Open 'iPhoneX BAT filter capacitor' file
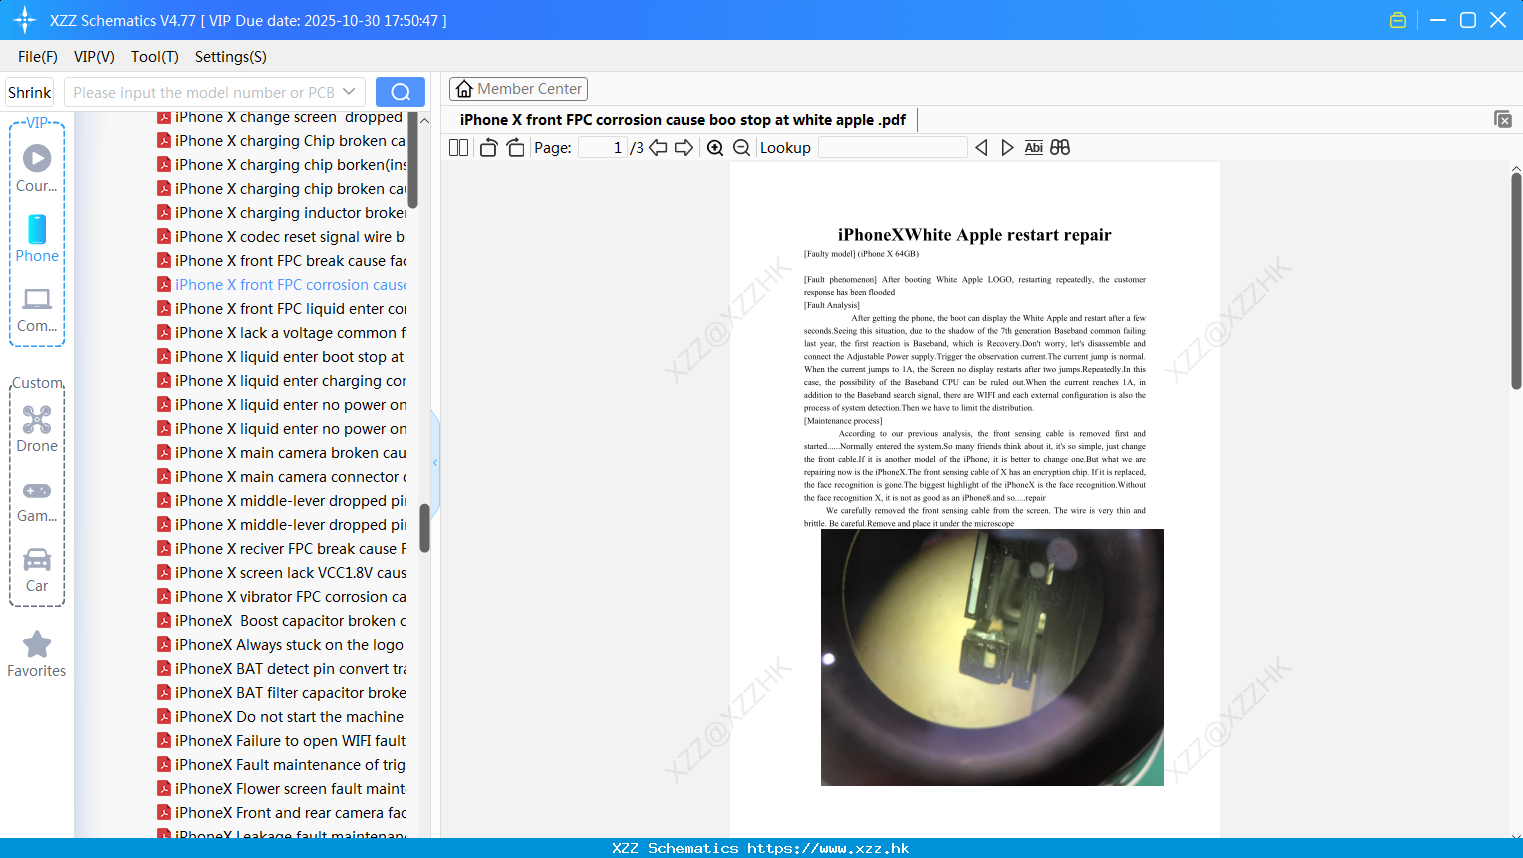Viewport: 1523px width, 858px height. point(281,693)
